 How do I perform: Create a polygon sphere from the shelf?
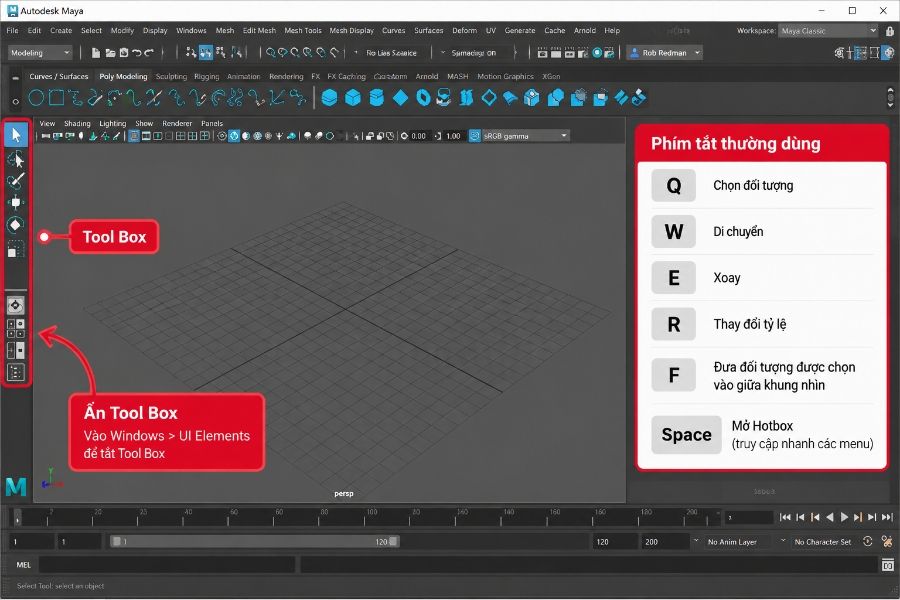[329, 98]
